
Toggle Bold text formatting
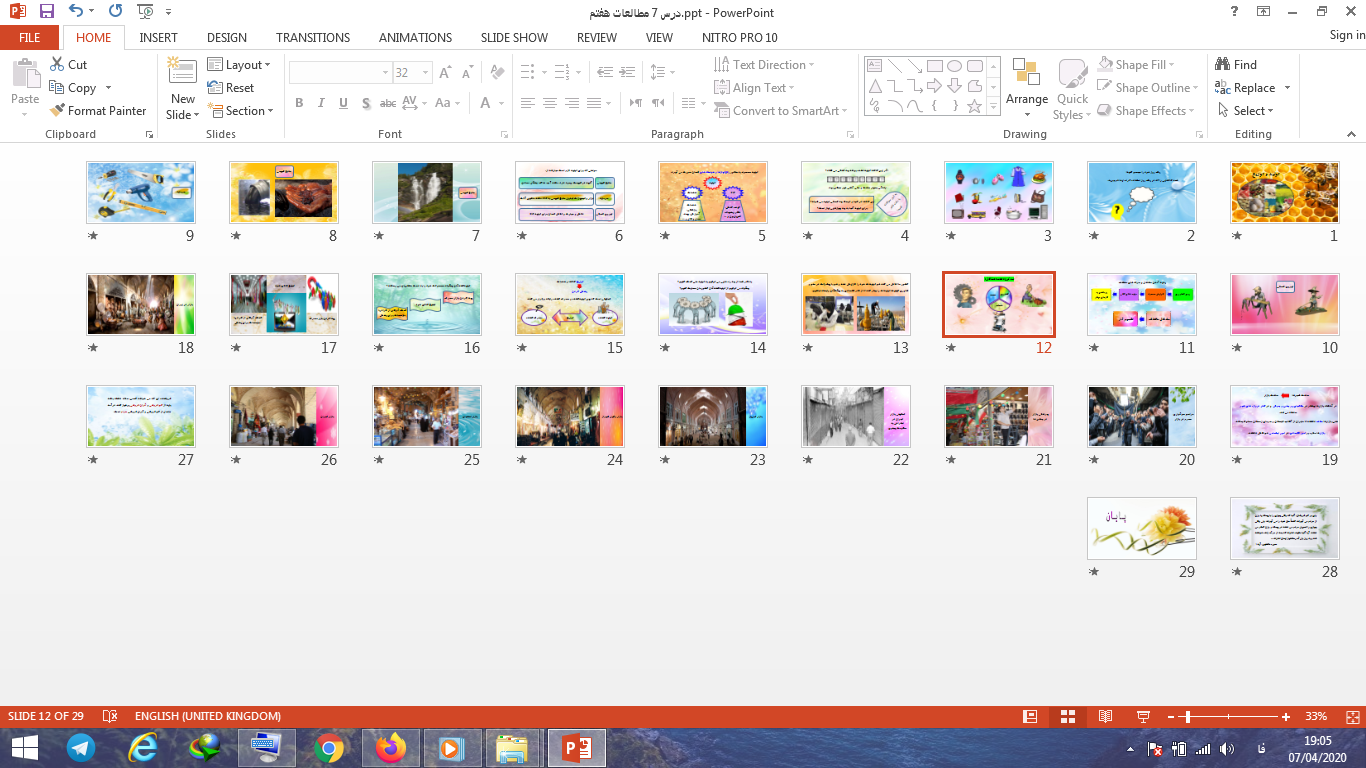pos(299,103)
